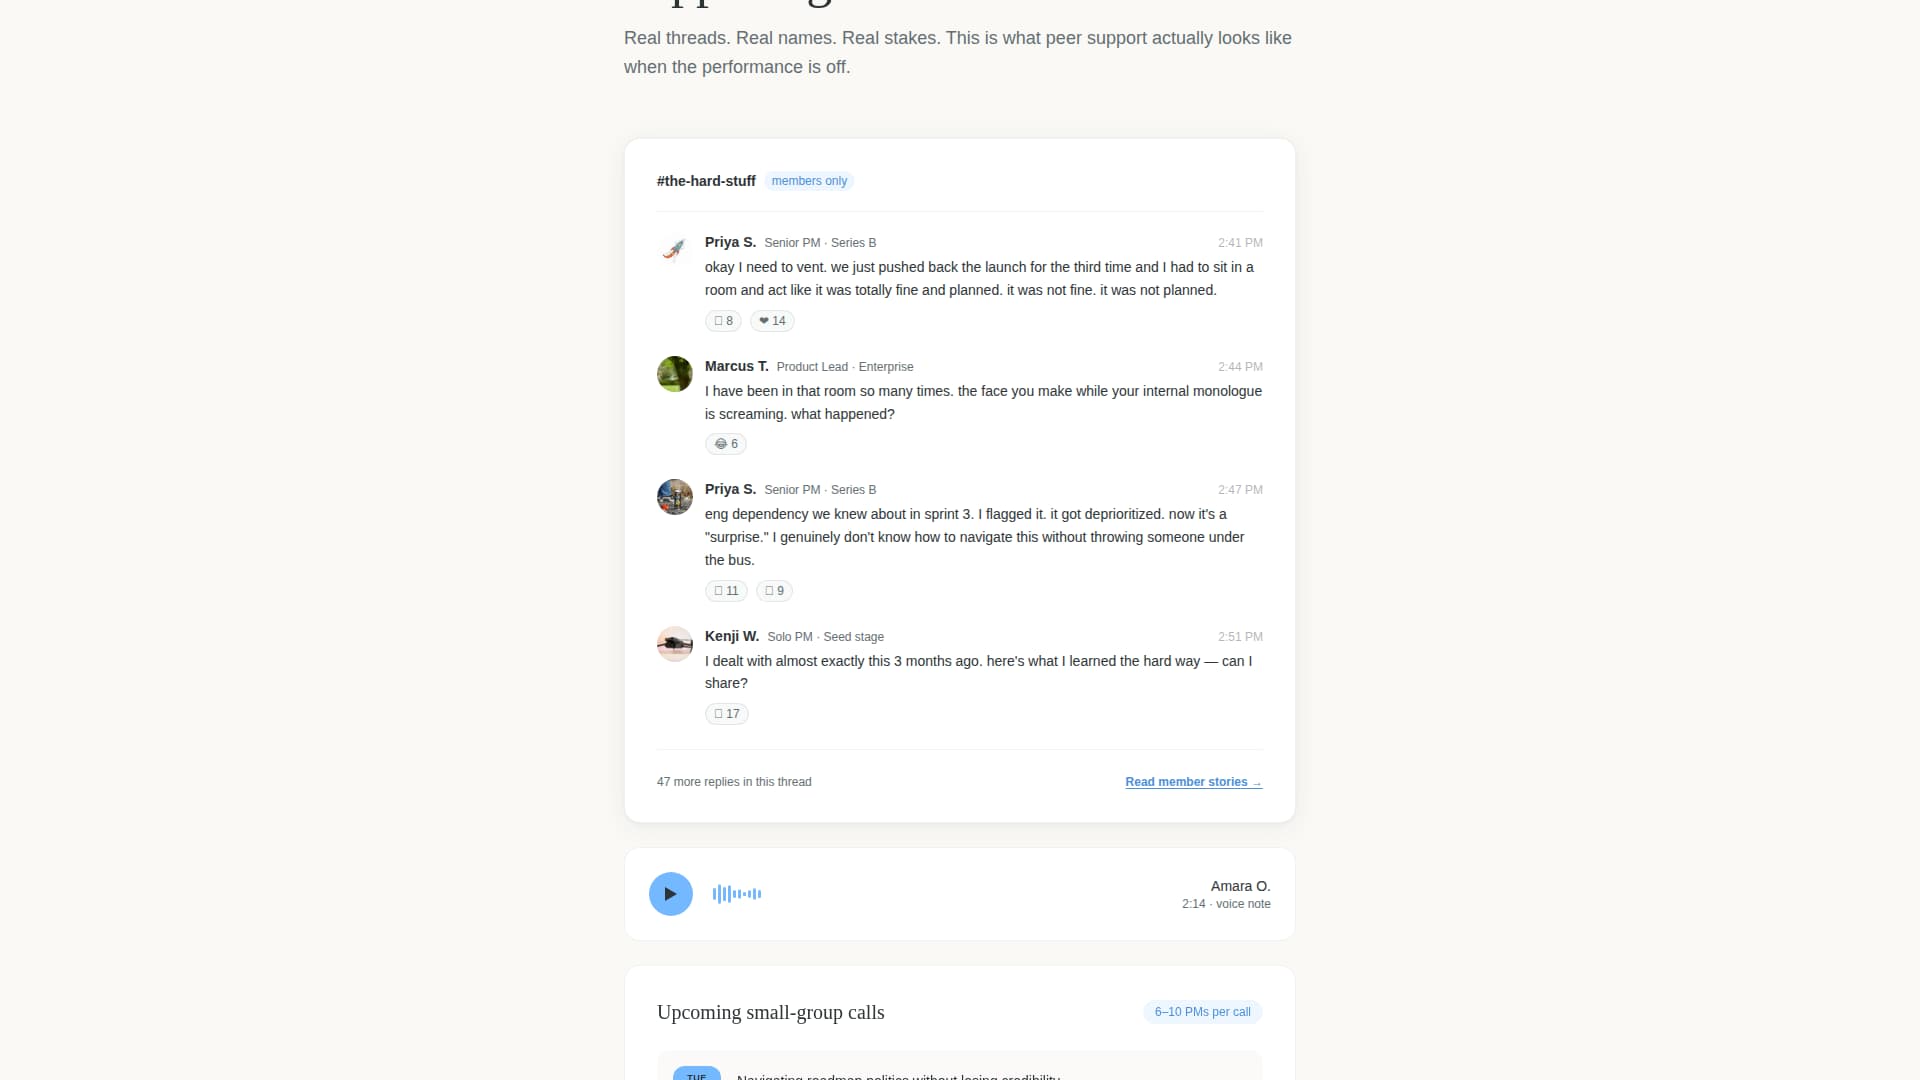Follow the Read member stories link

(1192, 781)
